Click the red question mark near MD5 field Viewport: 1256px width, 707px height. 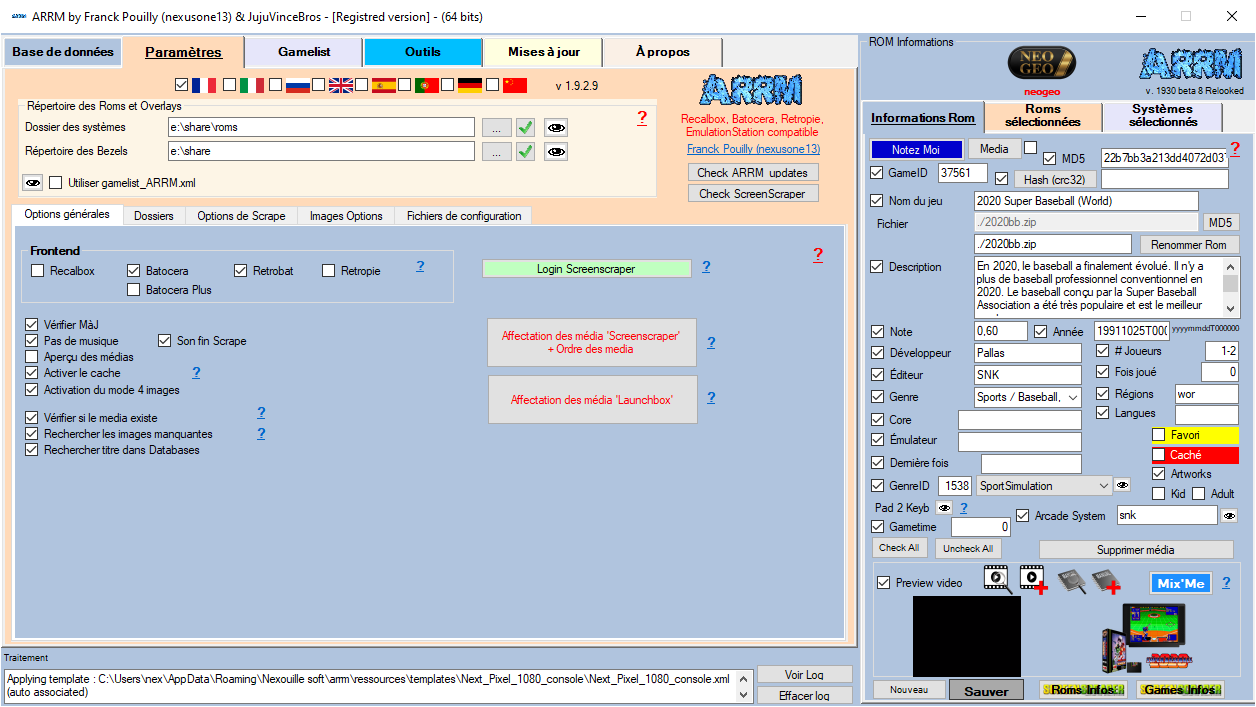(x=1235, y=149)
